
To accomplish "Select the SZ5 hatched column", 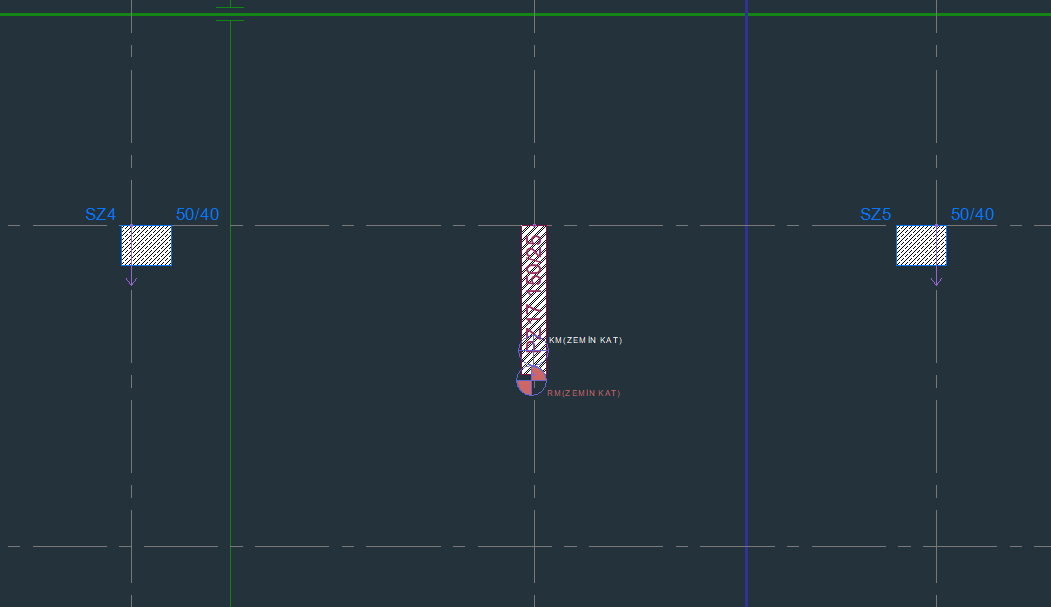I will pos(921,245).
